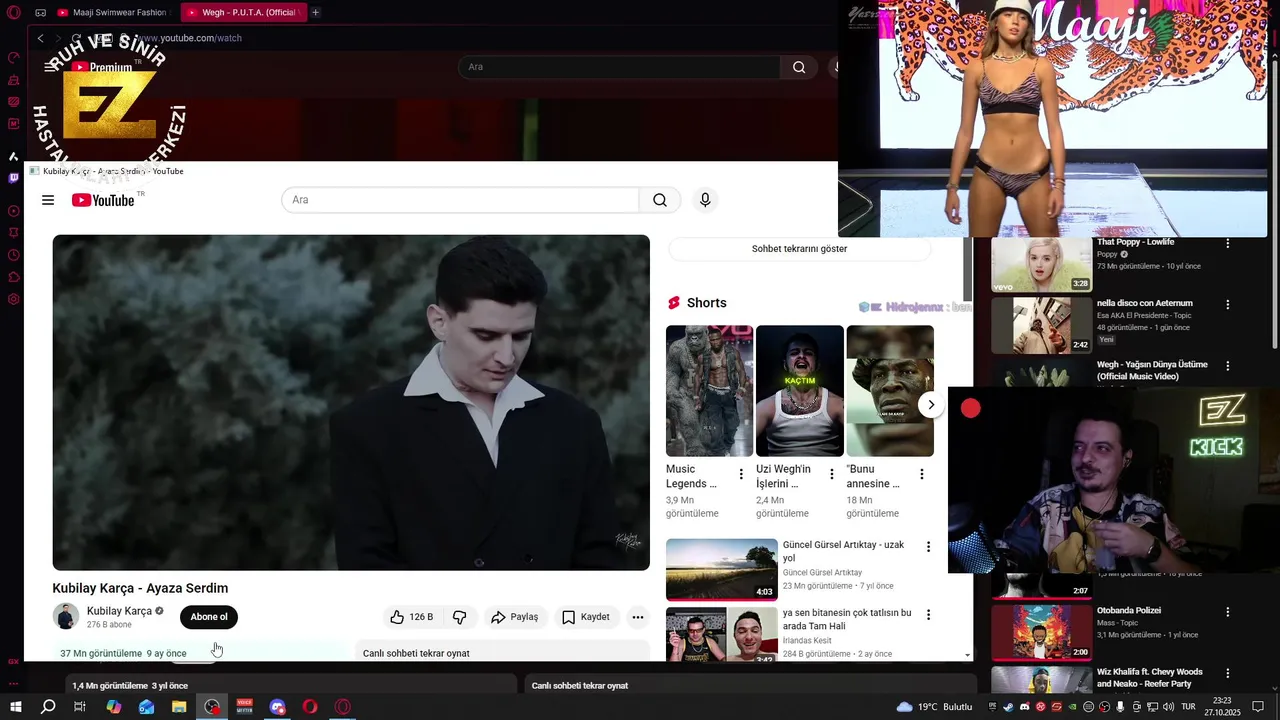Play Güncel Gürsel Artıktay - uzak yol

722,569
